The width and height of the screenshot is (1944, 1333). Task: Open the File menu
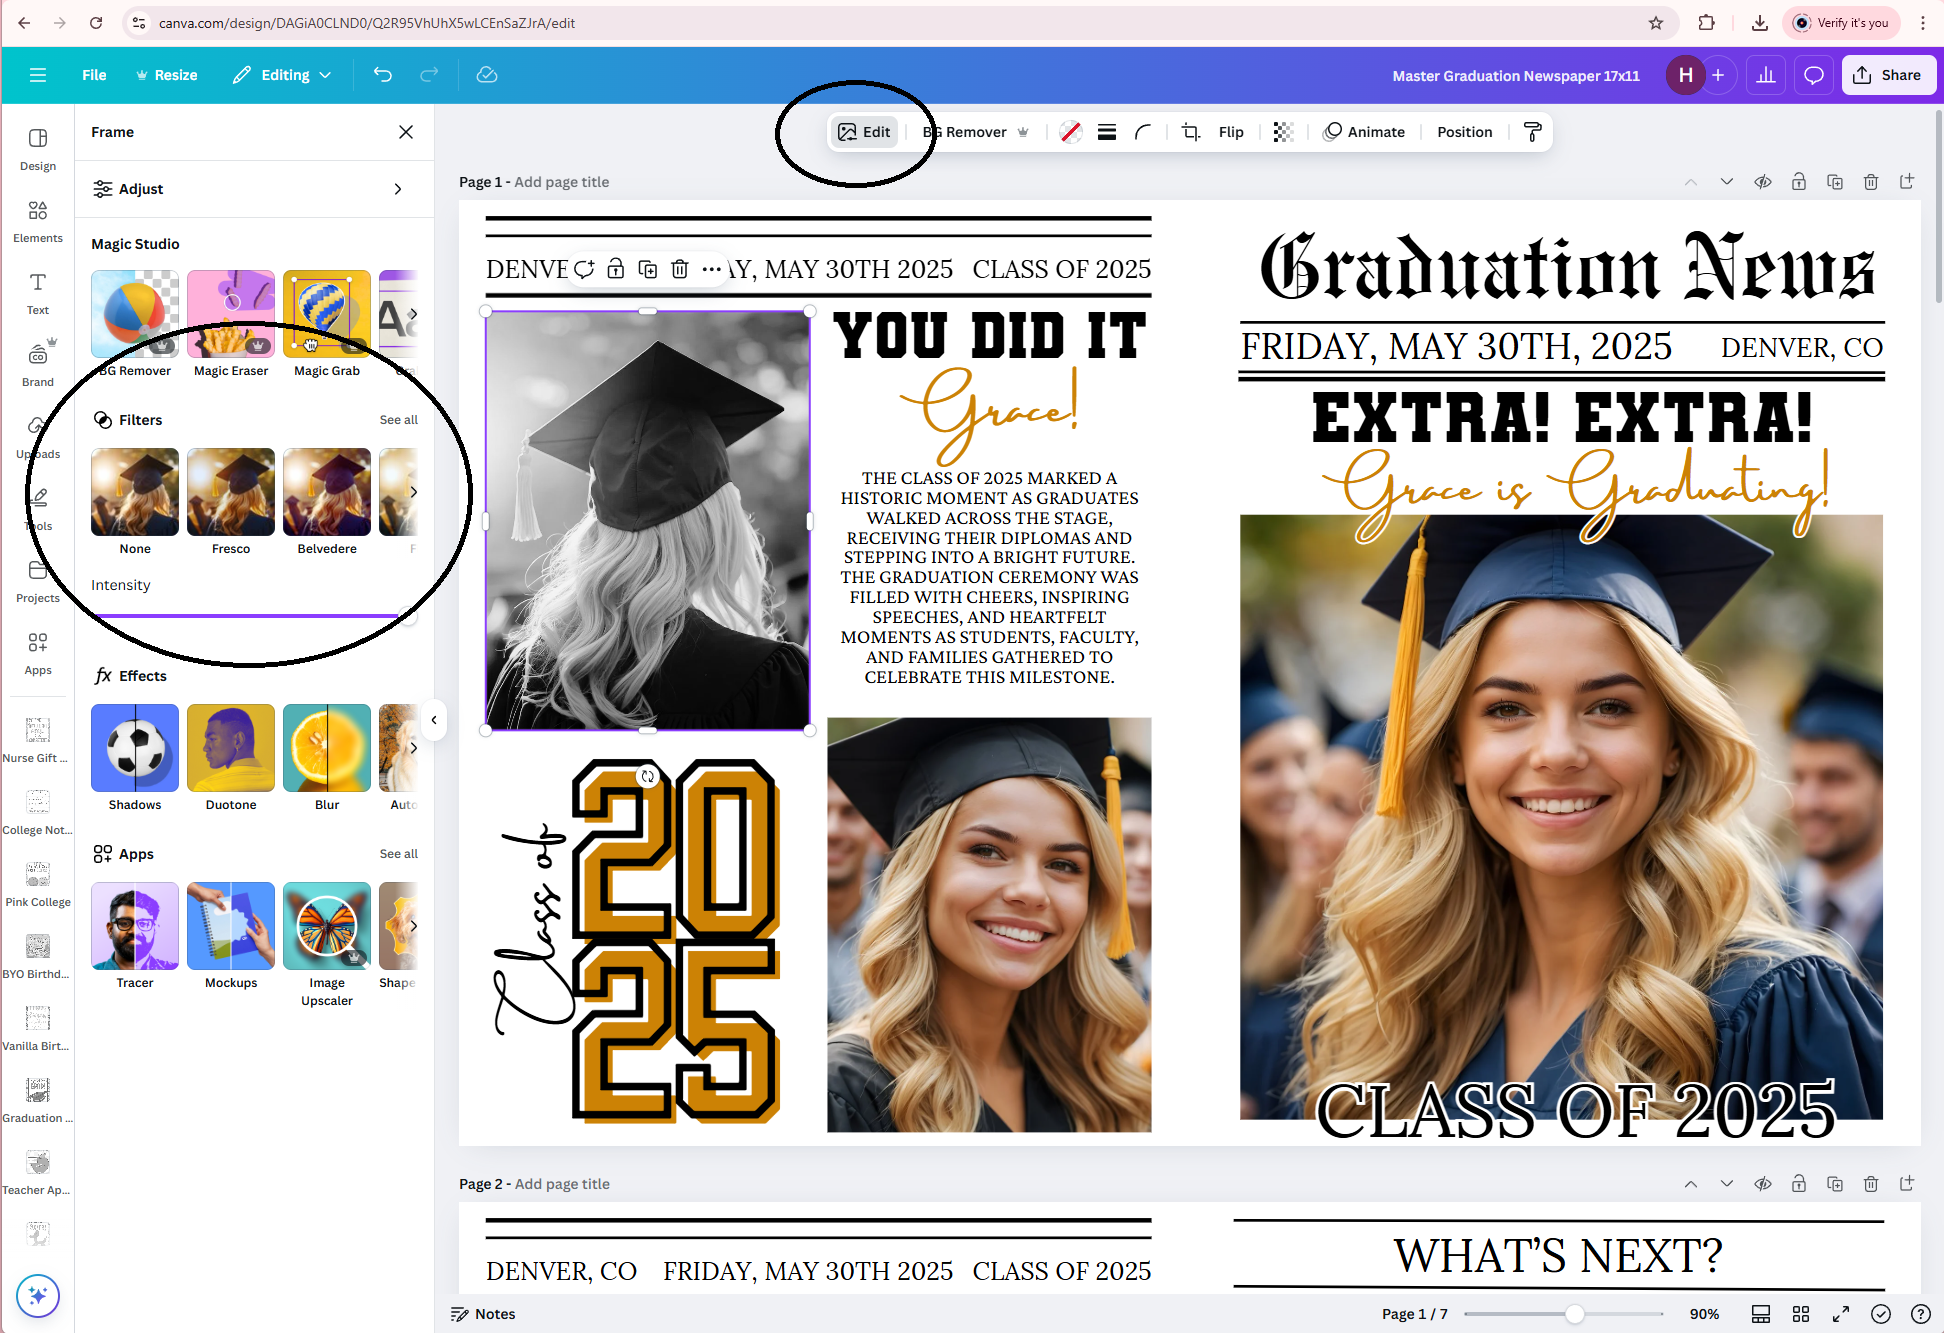tap(94, 75)
